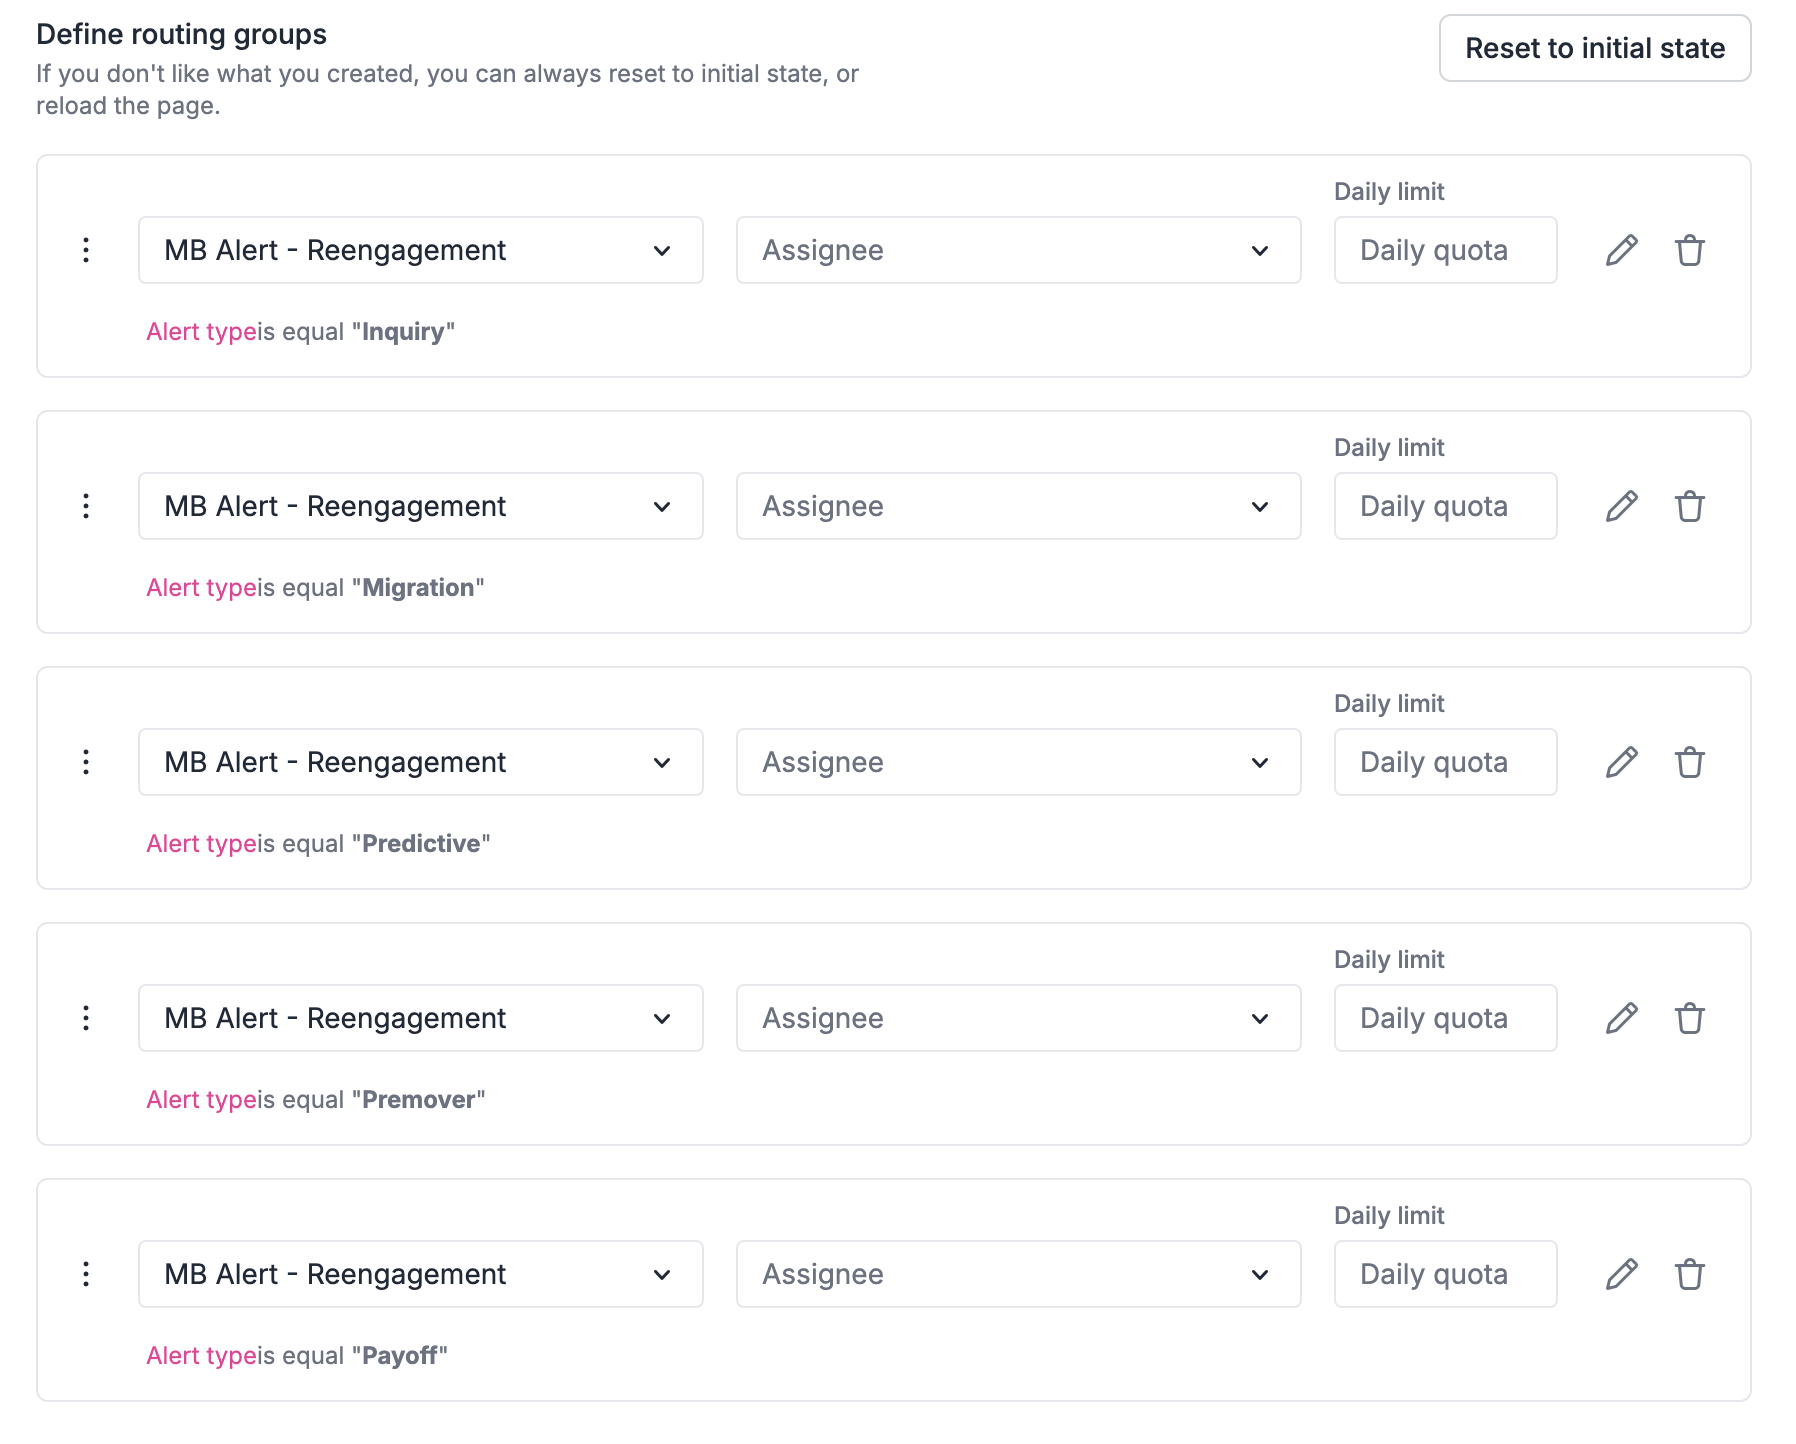This screenshot has height=1444, width=1796.
Task: Delete the Payoff routing group
Action: click(1691, 1274)
